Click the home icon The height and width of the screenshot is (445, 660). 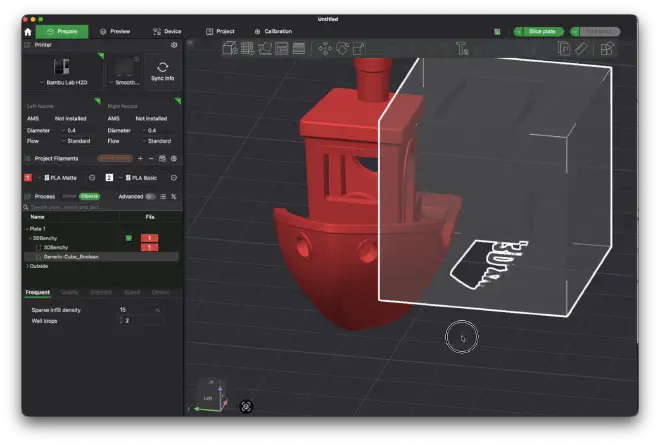[28, 32]
